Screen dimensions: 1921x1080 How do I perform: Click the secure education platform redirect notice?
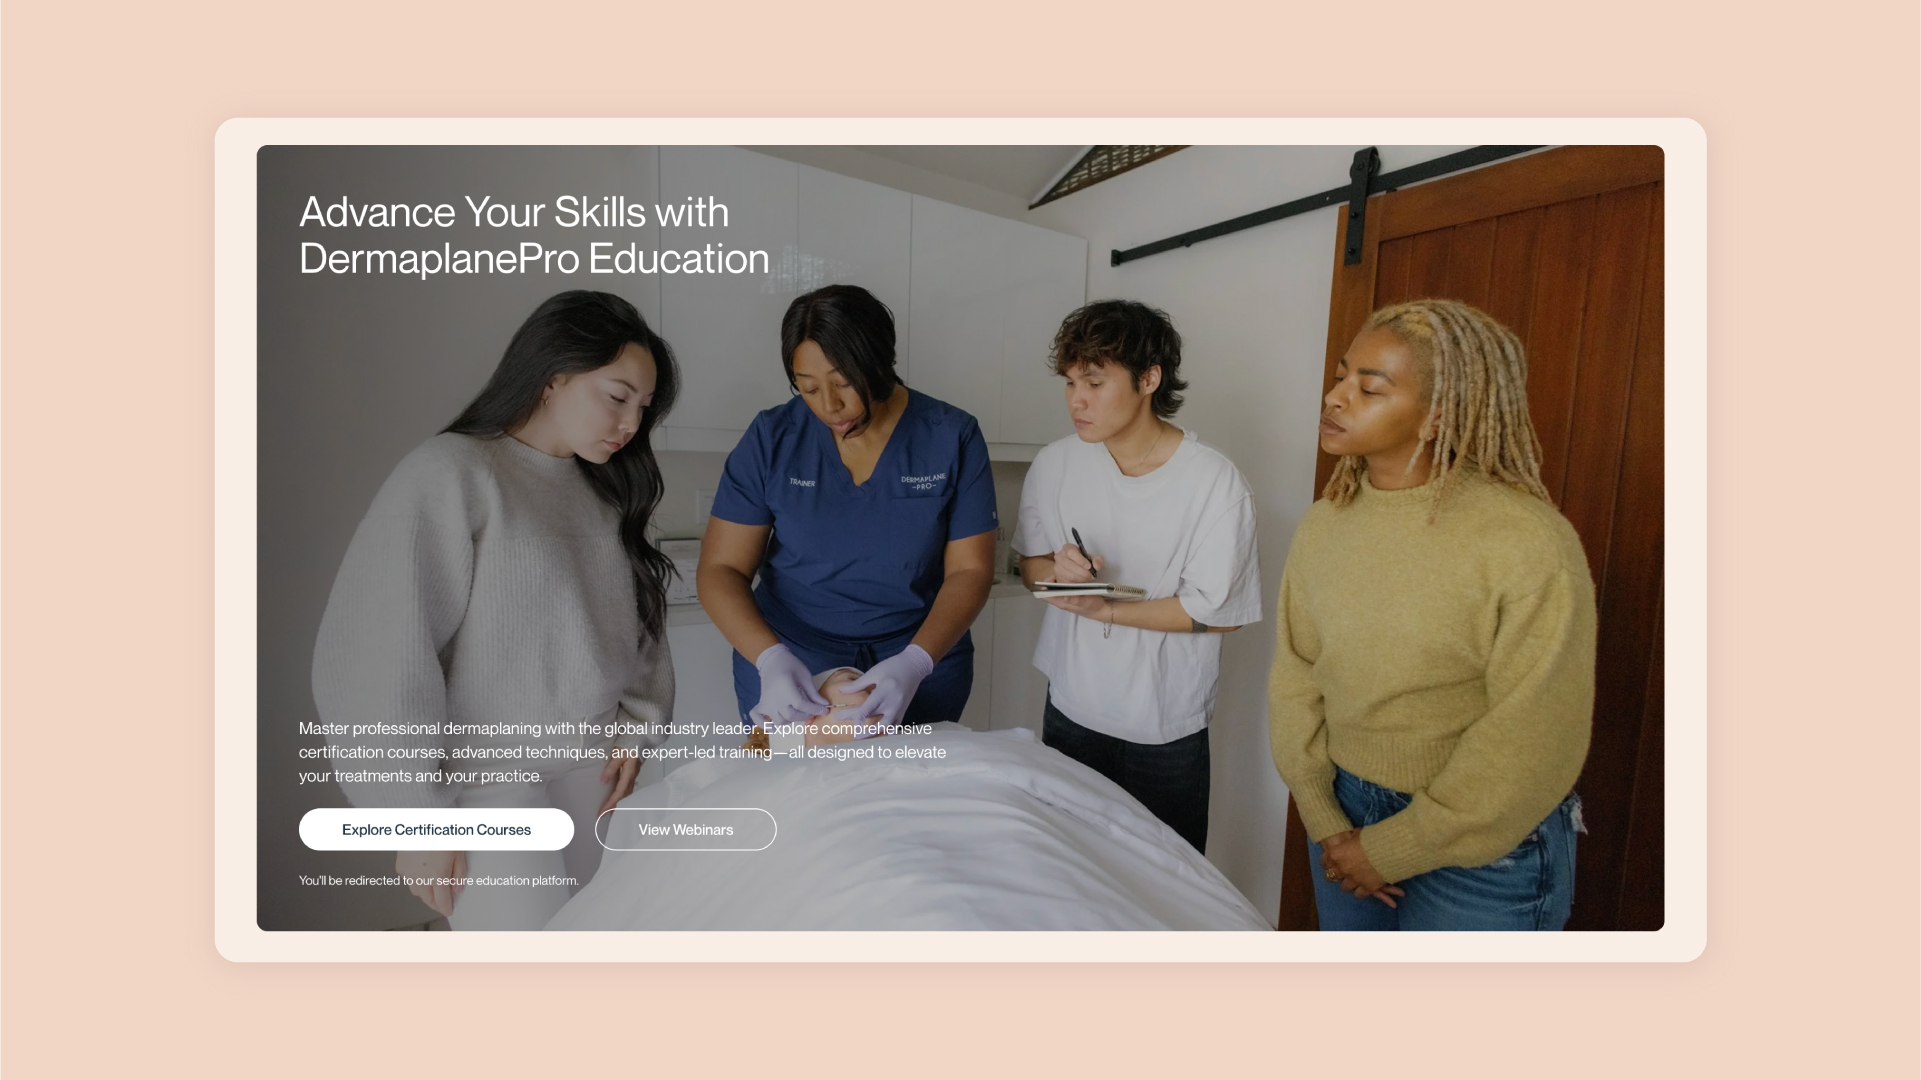(438, 880)
